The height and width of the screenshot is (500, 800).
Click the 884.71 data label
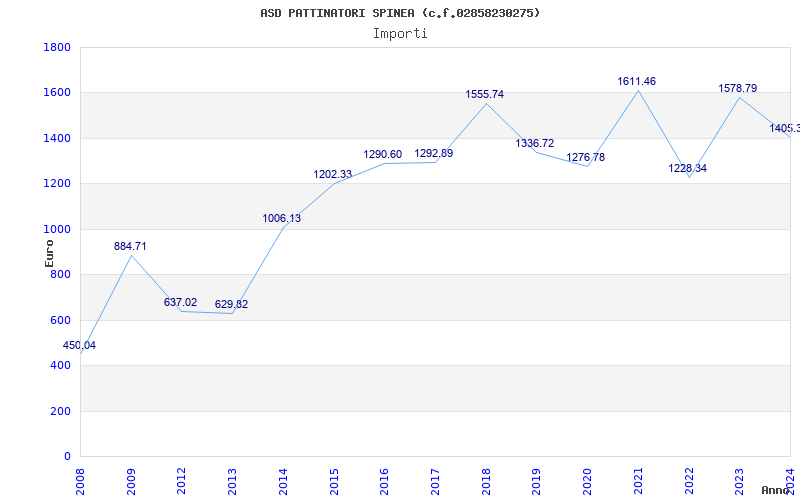point(130,246)
